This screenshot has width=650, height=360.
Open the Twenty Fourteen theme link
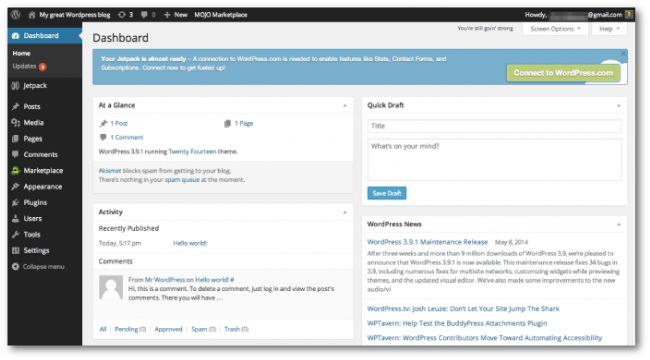pyautogui.click(x=192, y=152)
